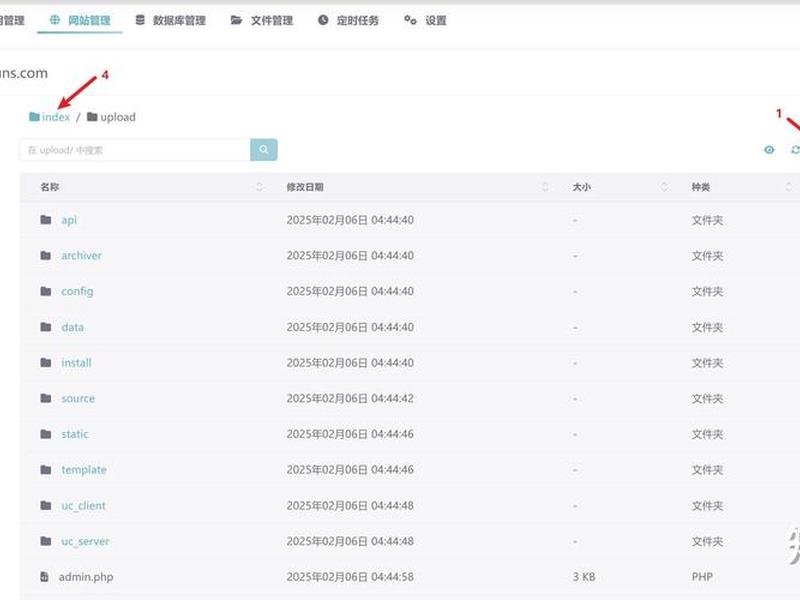Click the folder icon before upload breadcrumb
The height and width of the screenshot is (600, 800).
[92, 117]
